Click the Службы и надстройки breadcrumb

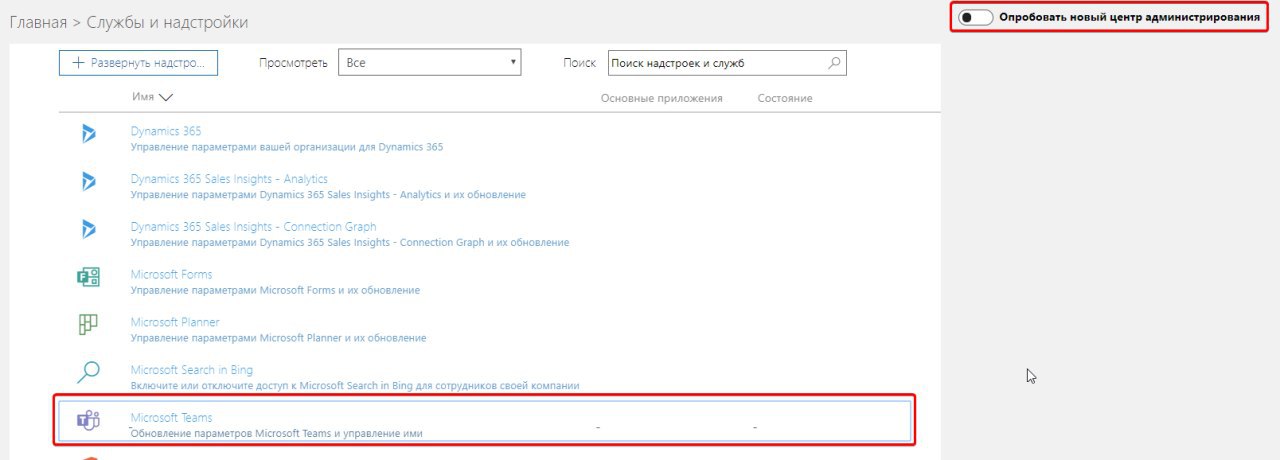coord(169,22)
